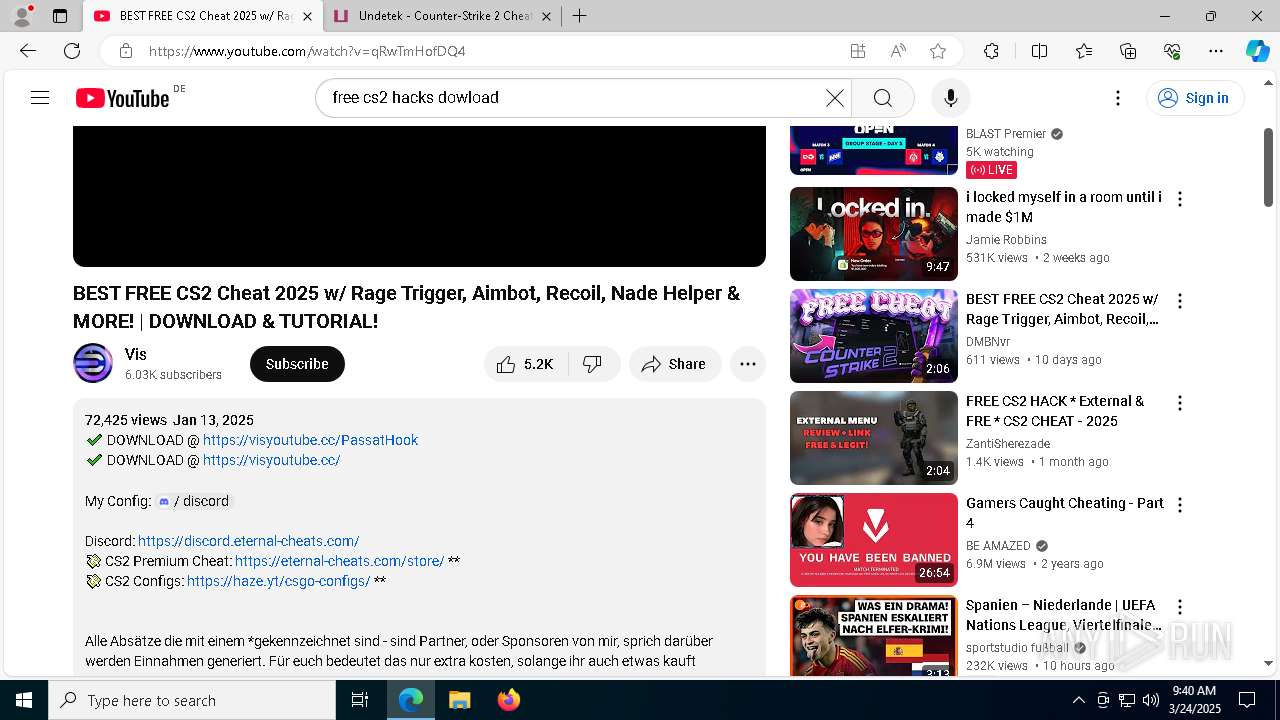Activate Read aloud in address bar
The image size is (1280, 720).
tap(898, 51)
